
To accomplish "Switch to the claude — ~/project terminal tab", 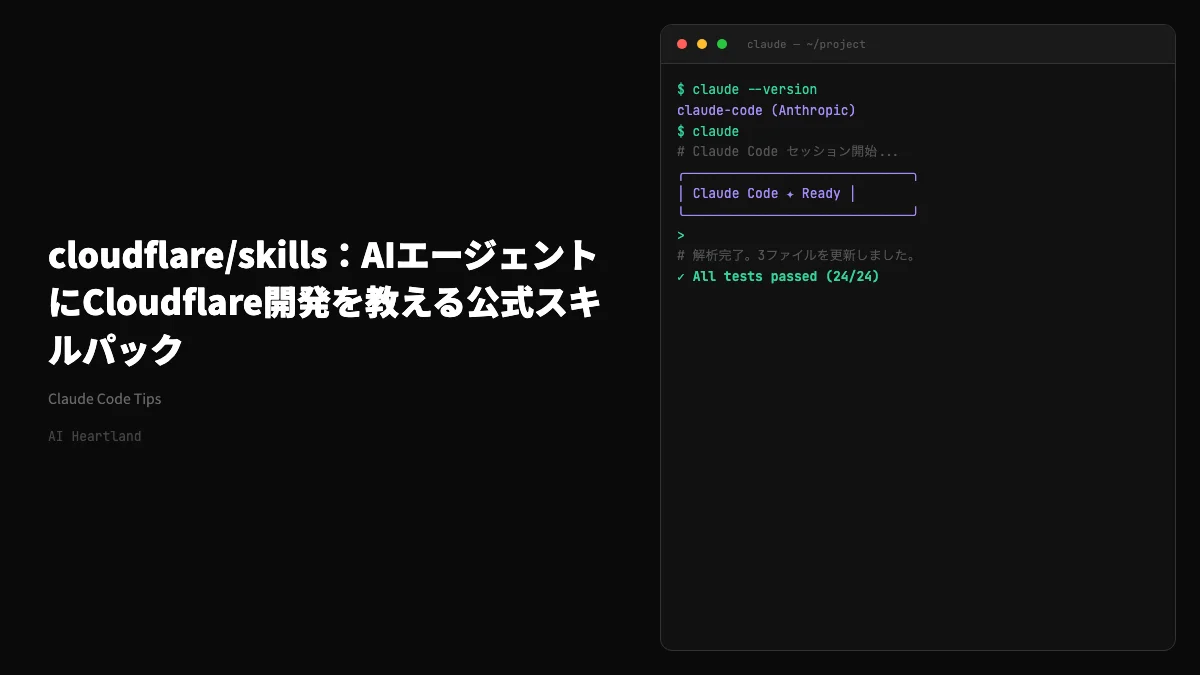I will pos(806,44).
